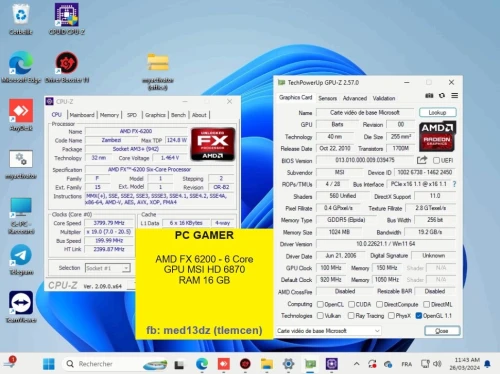
Task: Switch to the SPD tab in CPU-Z
Action: coord(132,115)
